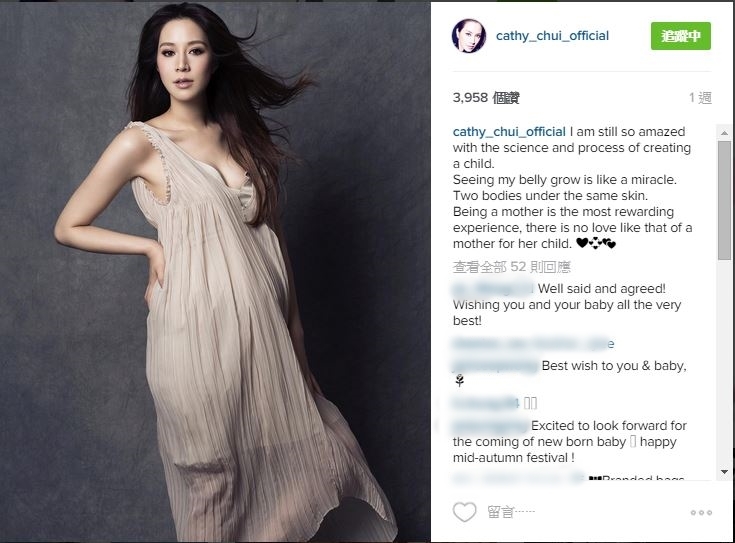The width and height of the screenshot is (735, 543).
Task: Click the scrollbar up arrow in the comments
Action: pos(724,133)
